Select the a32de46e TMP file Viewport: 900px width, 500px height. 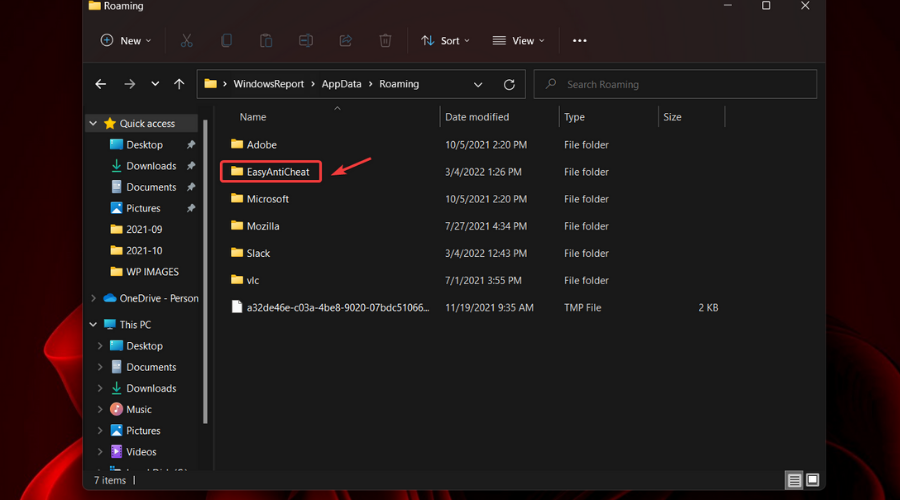330,308
